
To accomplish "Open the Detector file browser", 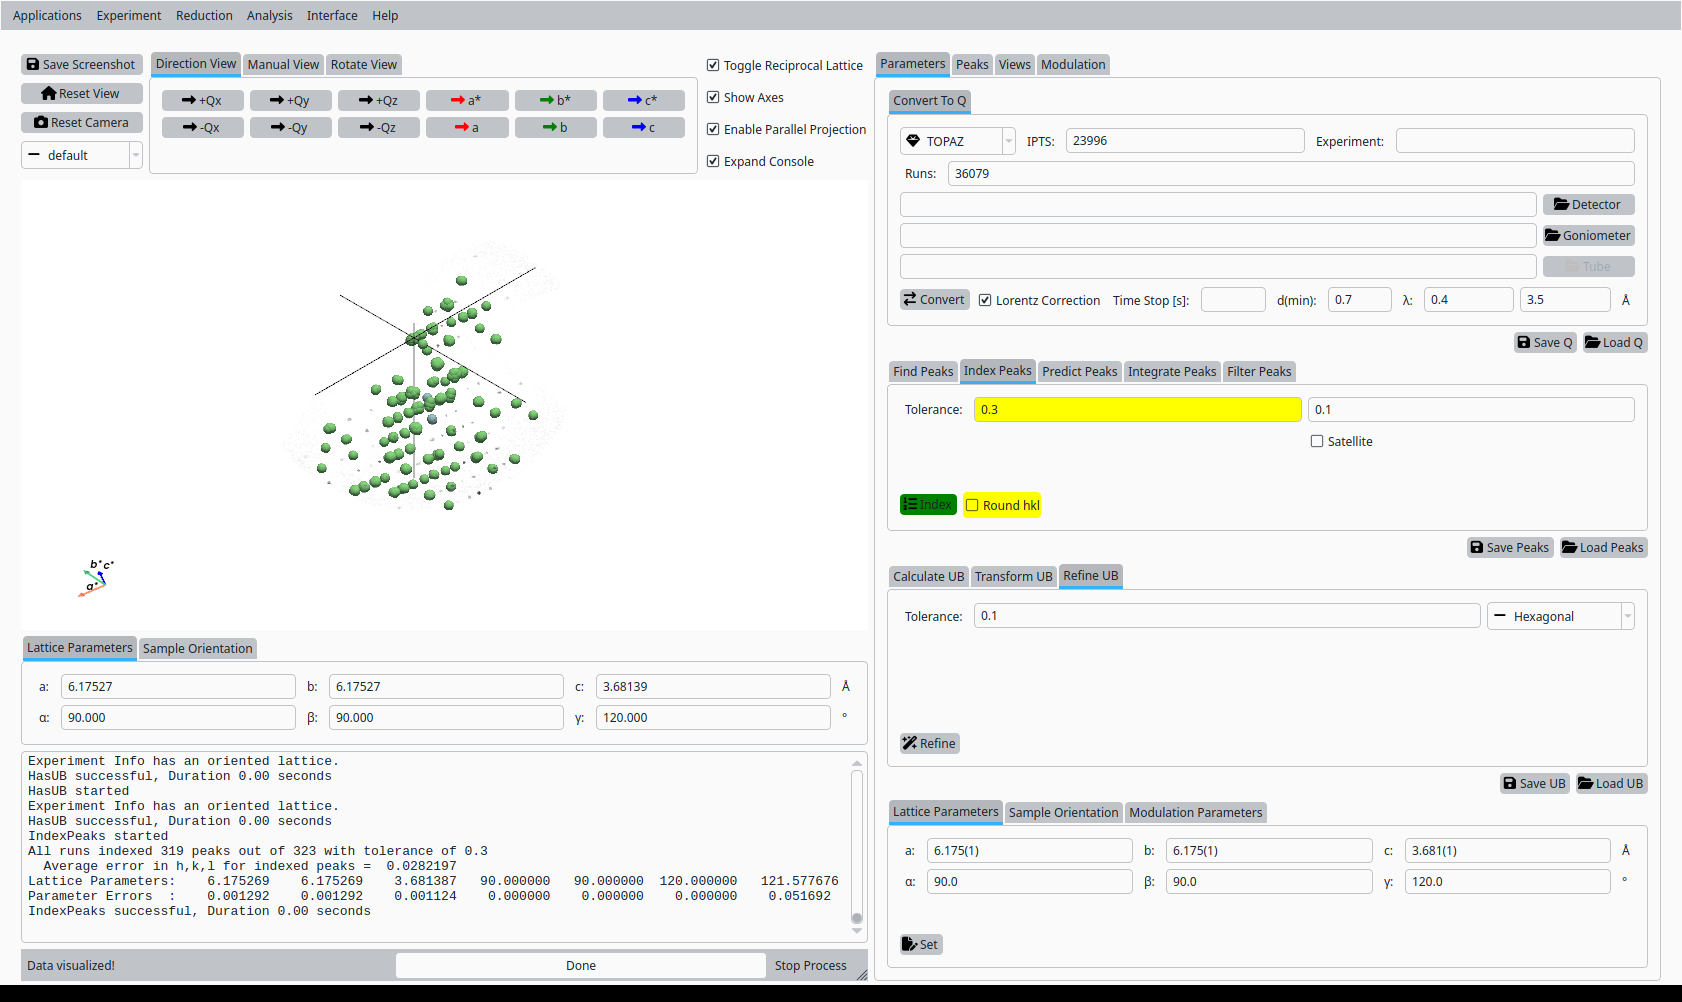I will click(1588, 205).
